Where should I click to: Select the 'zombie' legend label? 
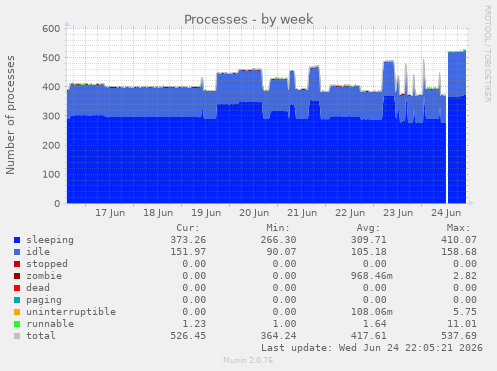click(x=44, y=276)
